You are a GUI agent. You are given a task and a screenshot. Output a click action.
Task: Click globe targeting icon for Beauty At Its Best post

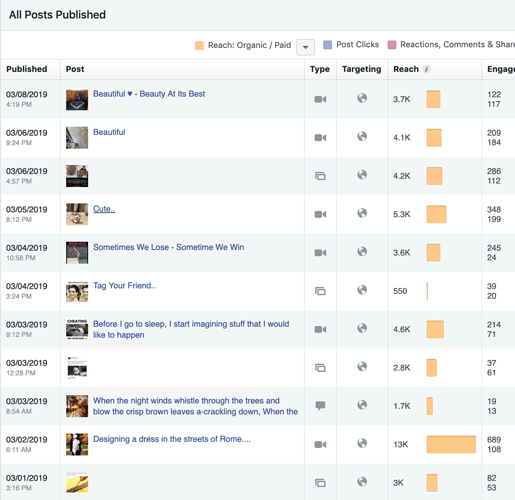362,98
